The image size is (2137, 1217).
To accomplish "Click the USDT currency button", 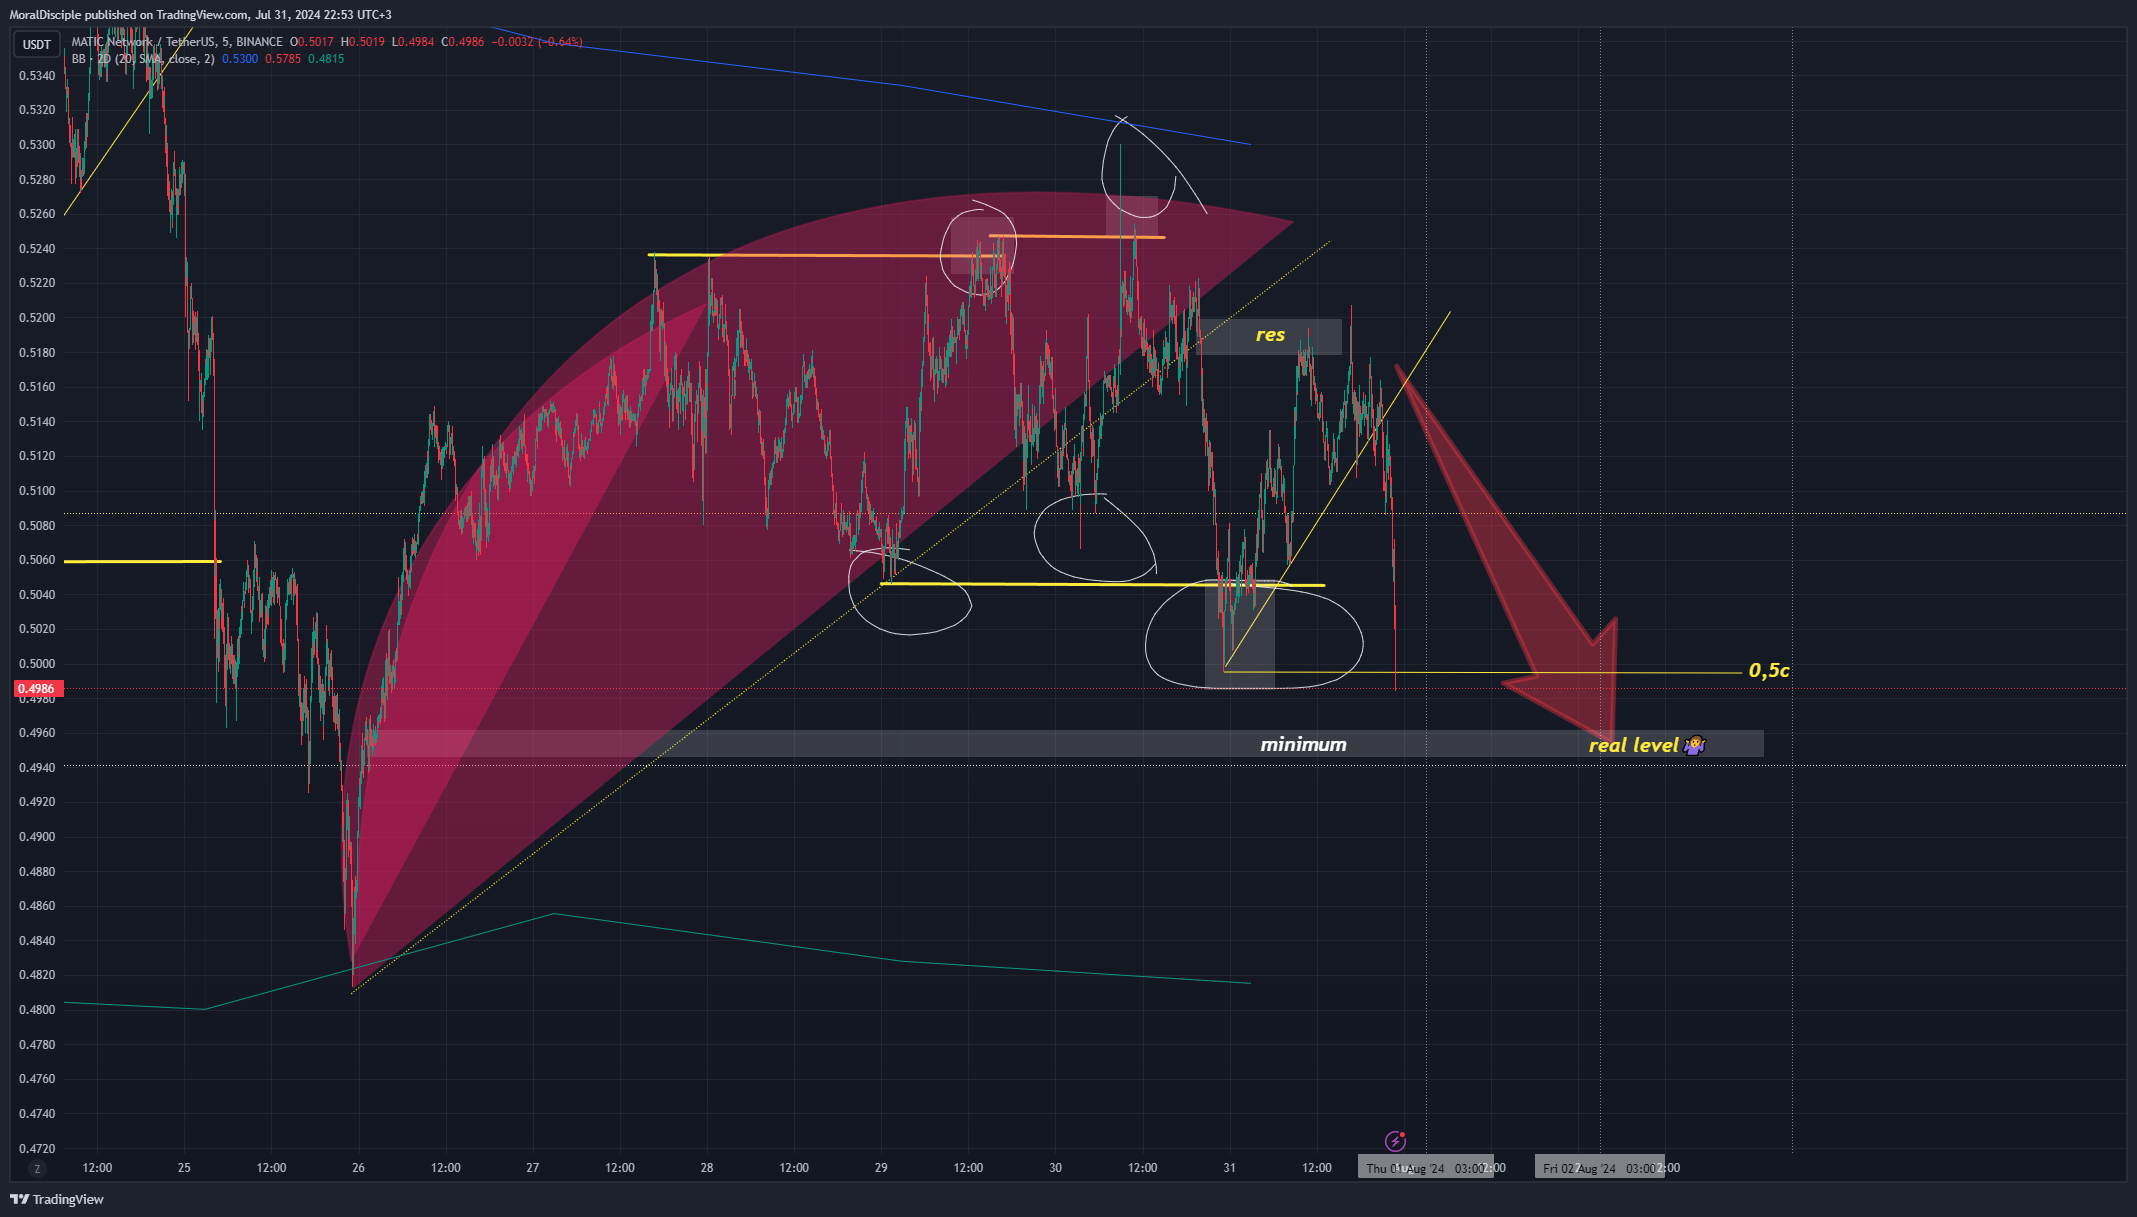I will tap(37, 44).
